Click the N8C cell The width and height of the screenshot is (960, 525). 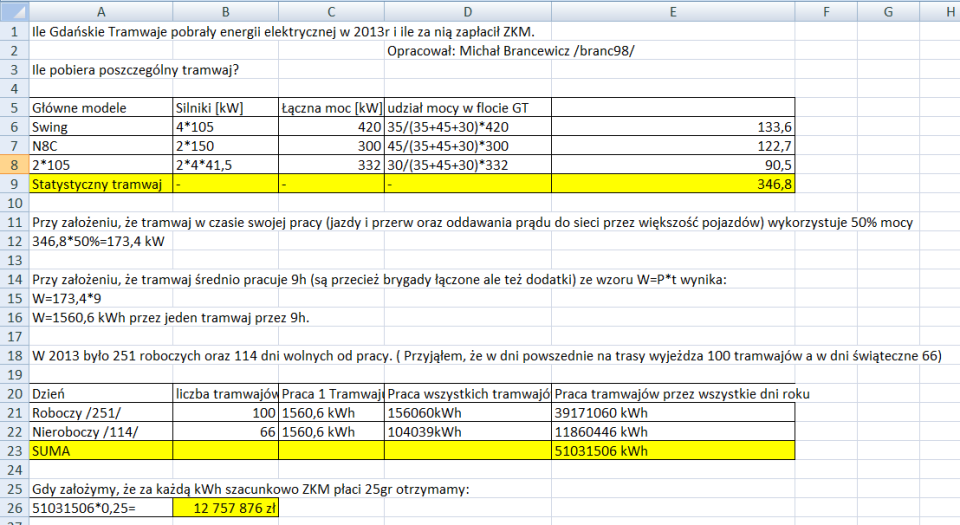101,146
